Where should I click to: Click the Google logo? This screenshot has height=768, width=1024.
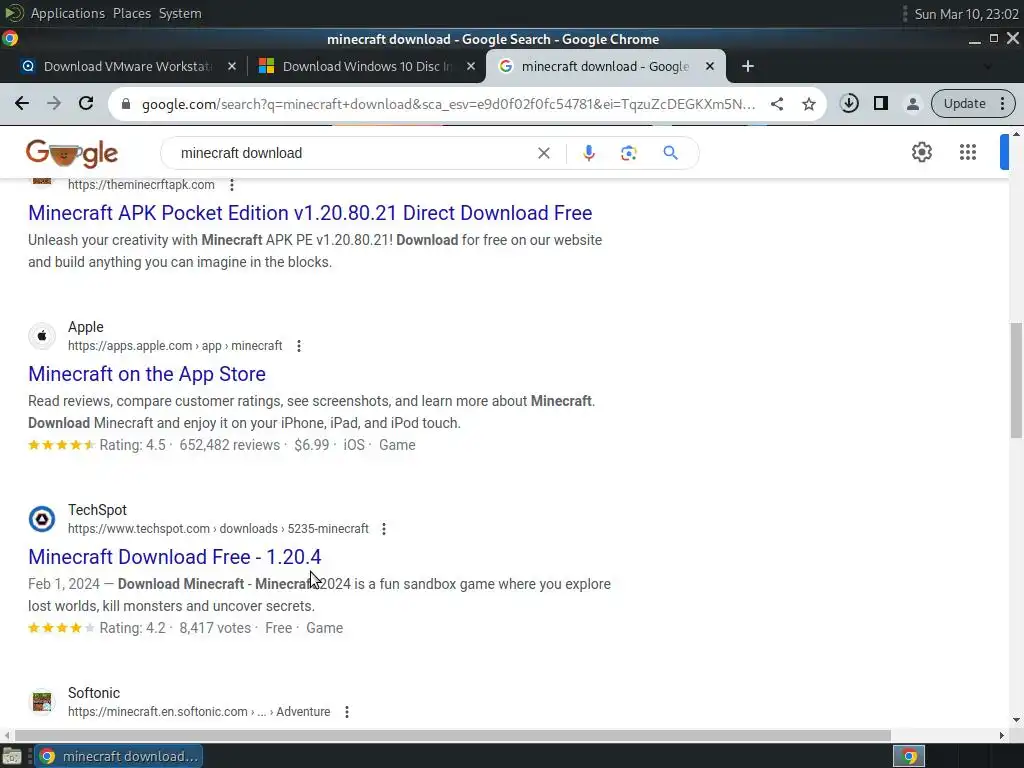(72, 153)
